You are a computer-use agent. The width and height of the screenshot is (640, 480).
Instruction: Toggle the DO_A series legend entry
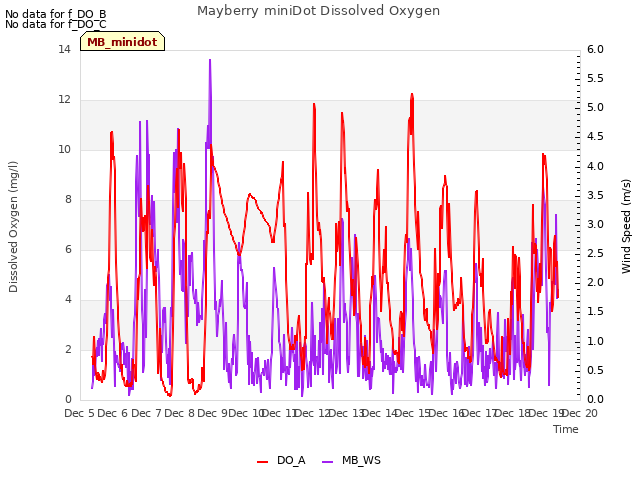[281, 460]
